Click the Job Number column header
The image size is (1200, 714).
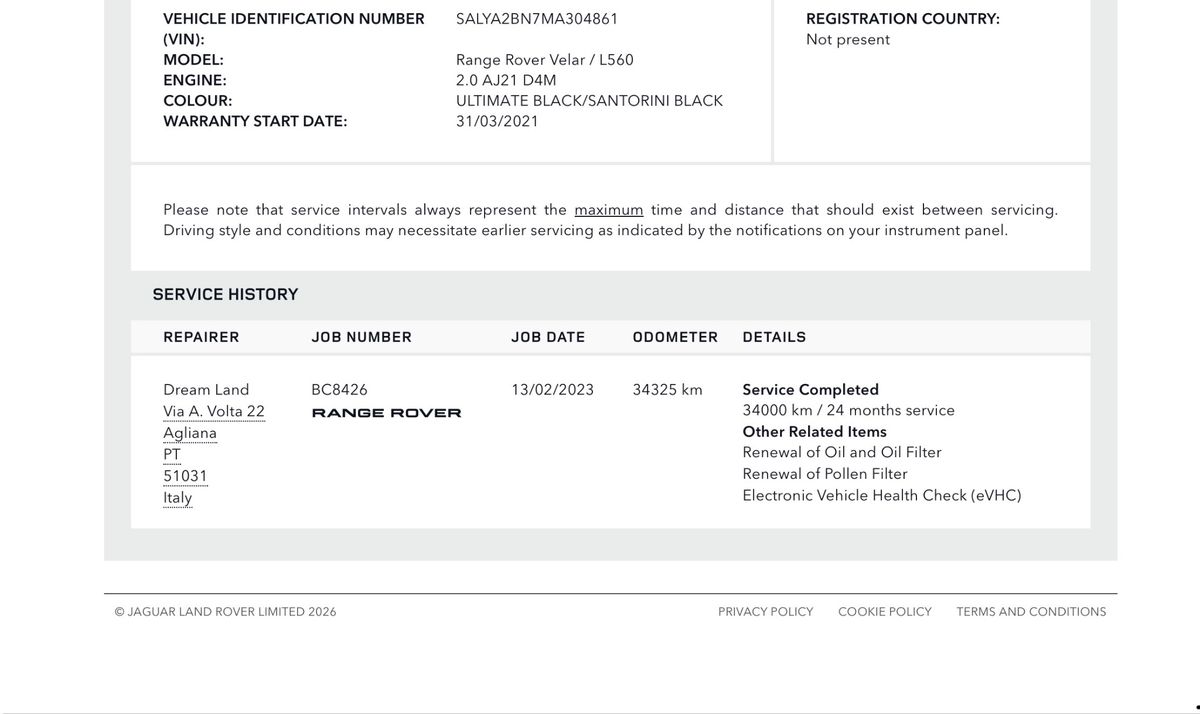click(362, 337)
